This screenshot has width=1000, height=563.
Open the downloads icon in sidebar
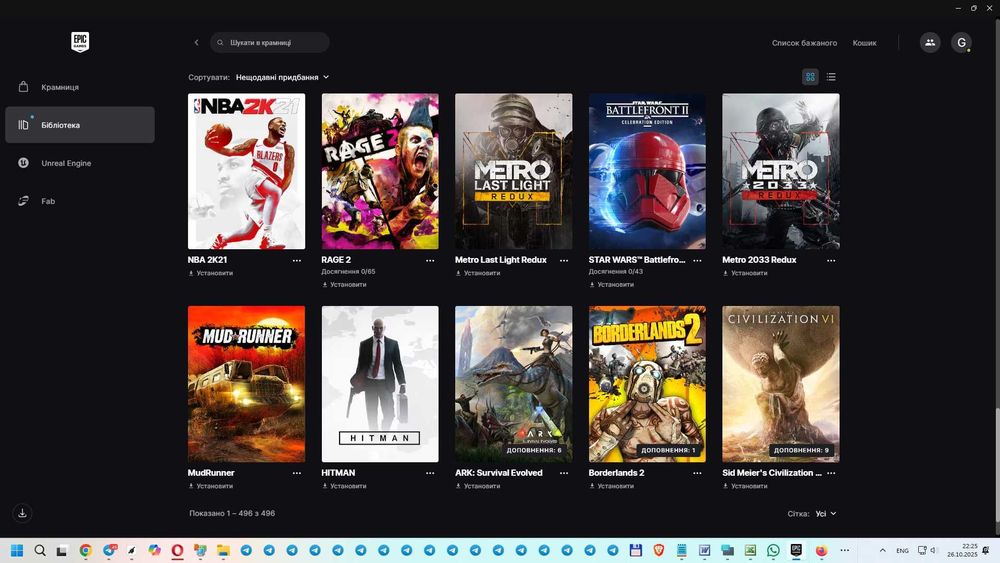22,513
